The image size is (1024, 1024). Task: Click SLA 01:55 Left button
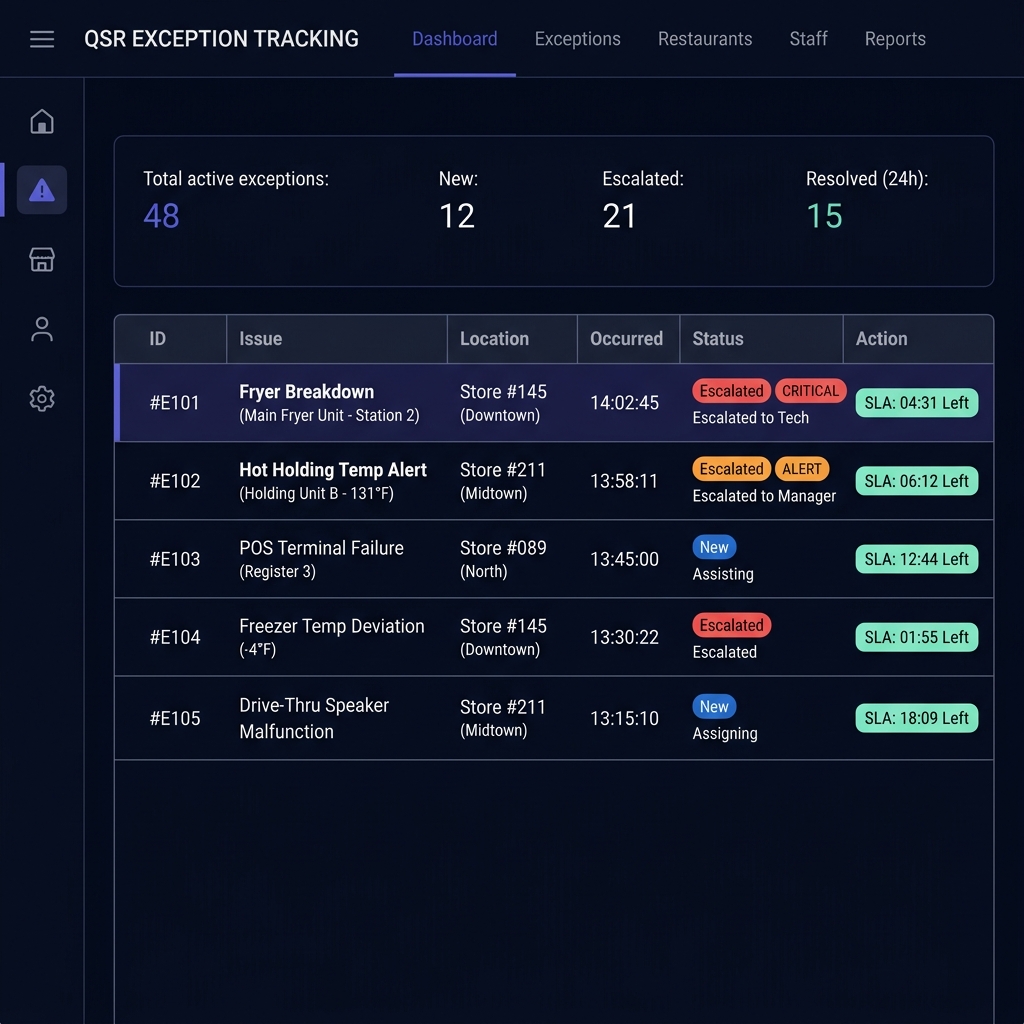click(x=916, y=637)
